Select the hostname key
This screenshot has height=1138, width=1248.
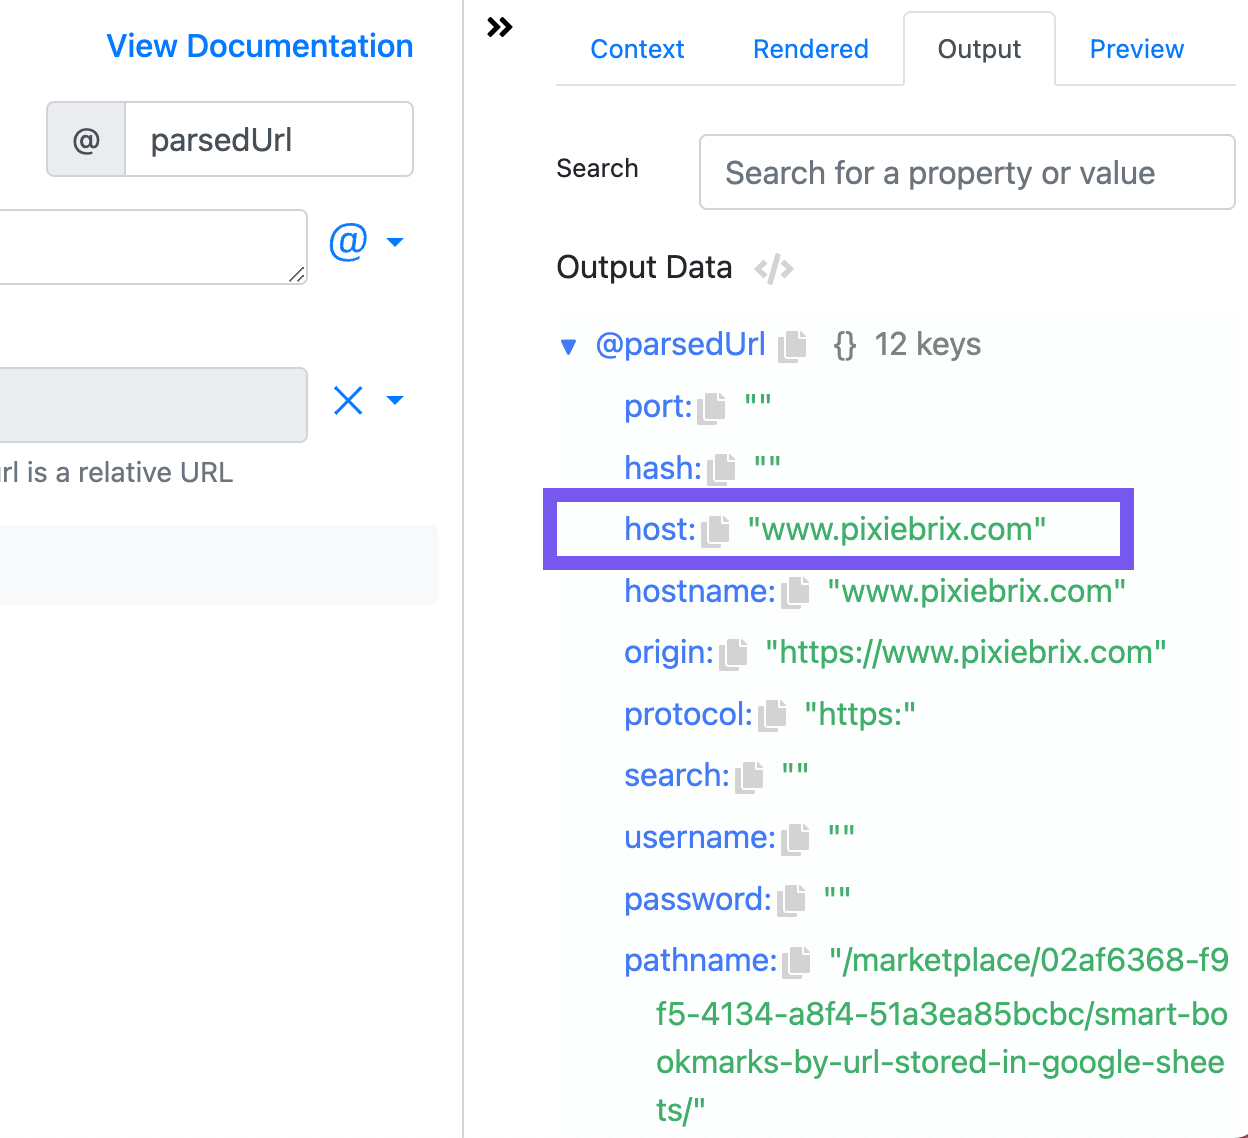tap(700, 591)
